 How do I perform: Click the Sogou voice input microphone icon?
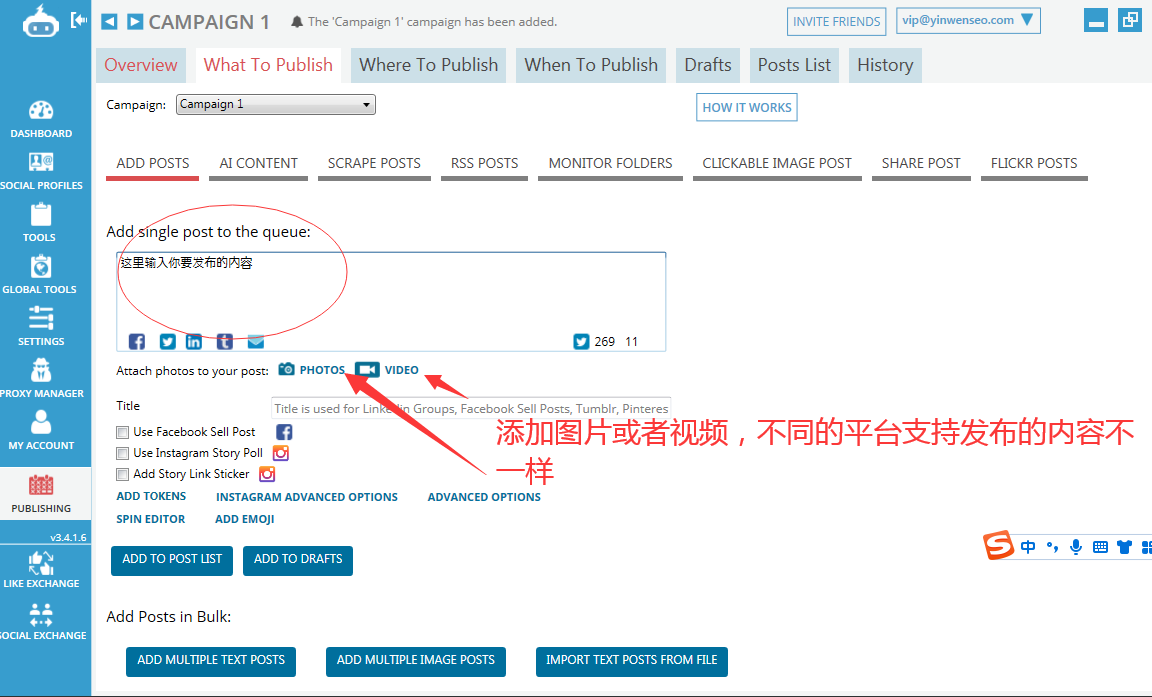(1075, 546)
